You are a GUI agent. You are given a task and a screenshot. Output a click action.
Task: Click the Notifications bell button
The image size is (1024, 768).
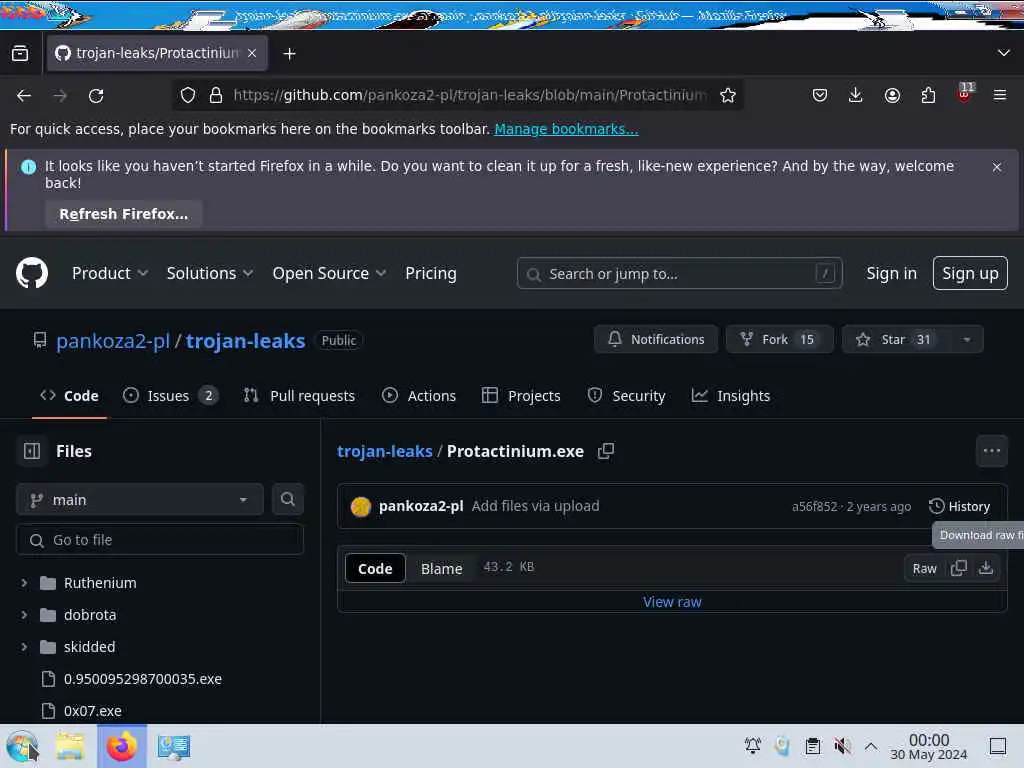coord(656,340)
